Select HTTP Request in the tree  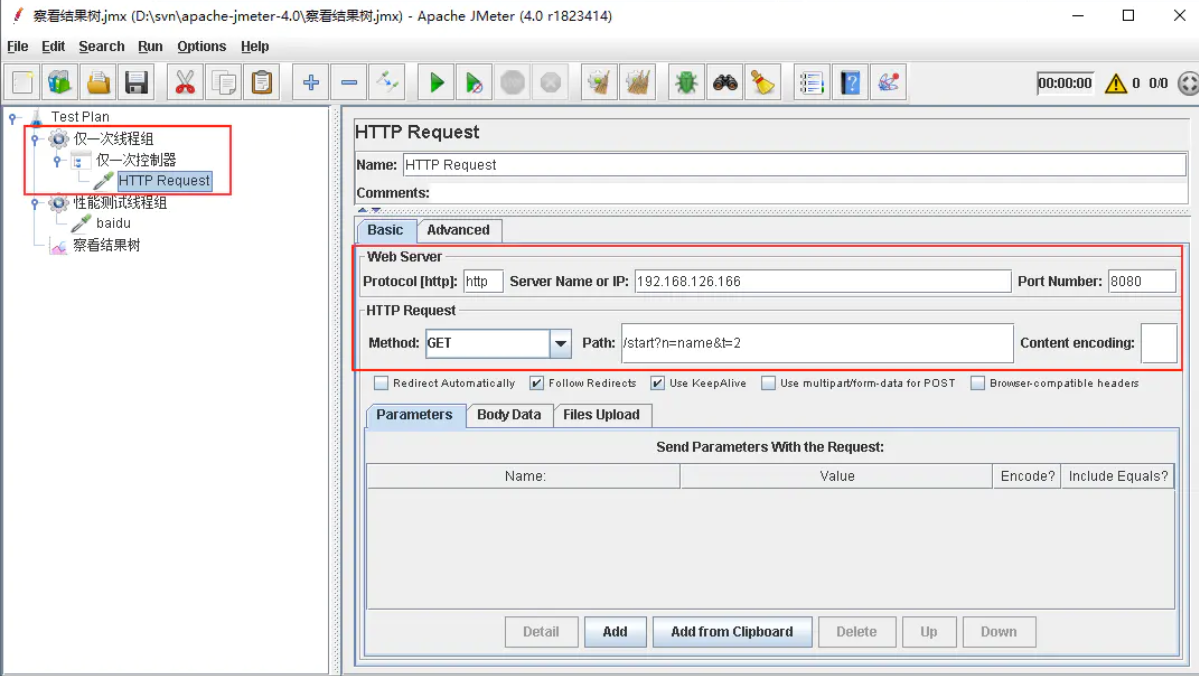(164, 181)
